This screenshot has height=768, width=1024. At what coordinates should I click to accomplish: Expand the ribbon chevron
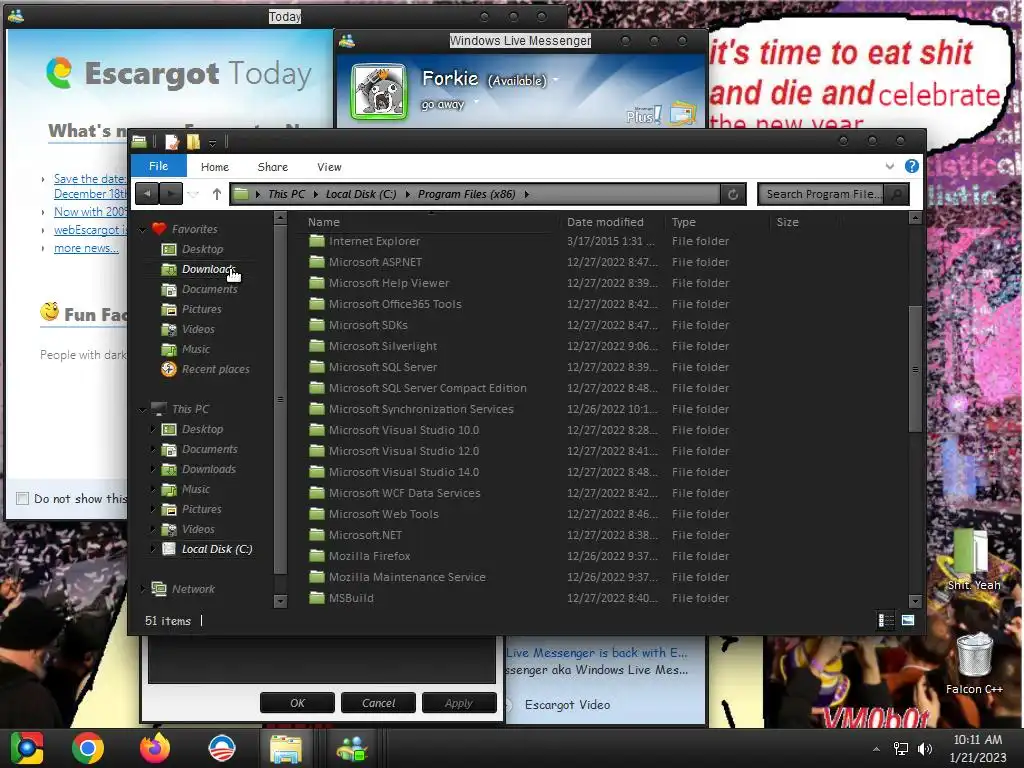coord(889,166)
